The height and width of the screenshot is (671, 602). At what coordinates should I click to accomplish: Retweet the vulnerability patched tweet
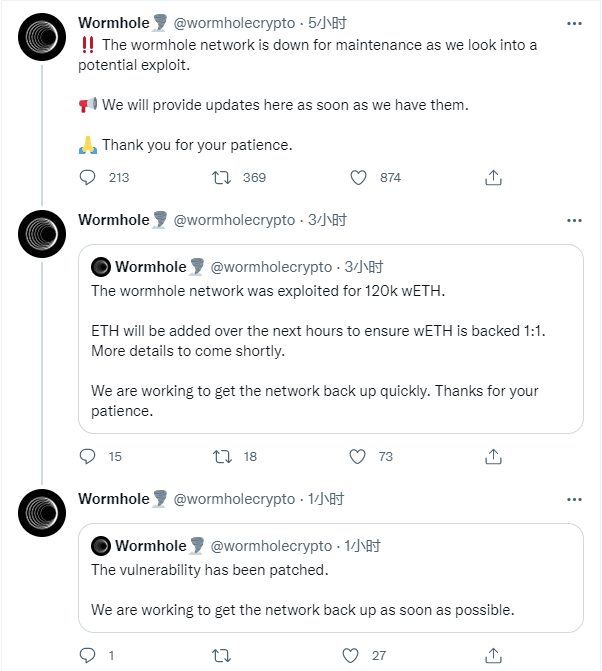click(223, 656)
